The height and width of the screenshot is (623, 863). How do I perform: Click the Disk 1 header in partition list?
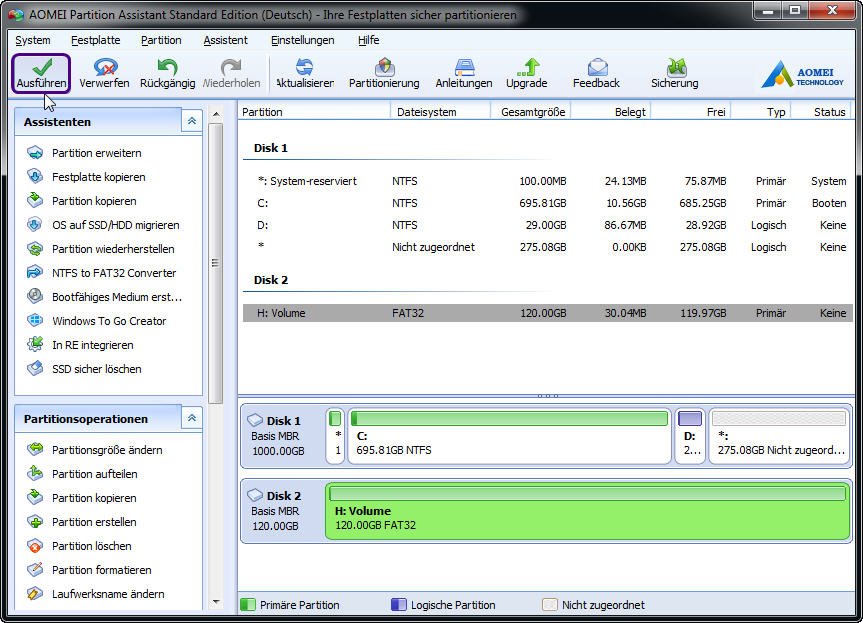[x=271, y=148]
